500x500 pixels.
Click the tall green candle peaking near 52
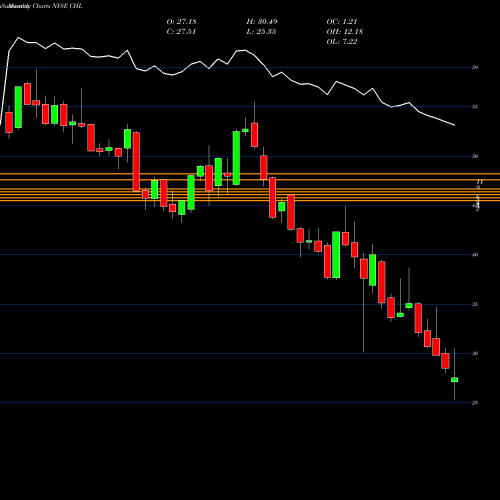[x=236, y=158]
